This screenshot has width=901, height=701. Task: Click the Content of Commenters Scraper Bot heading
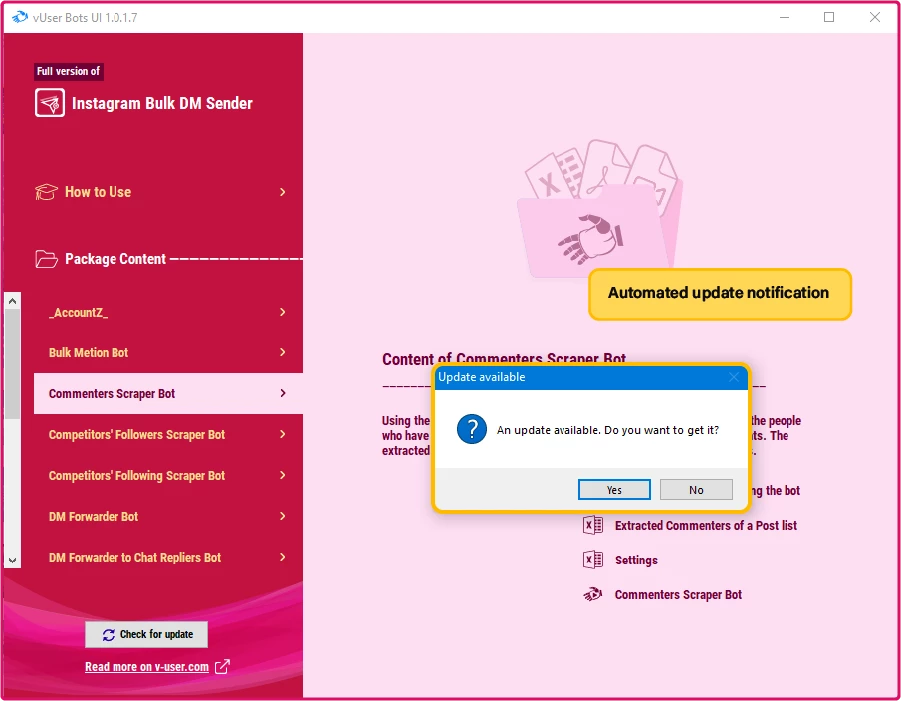pyautogui.click(x=504, y=359)
